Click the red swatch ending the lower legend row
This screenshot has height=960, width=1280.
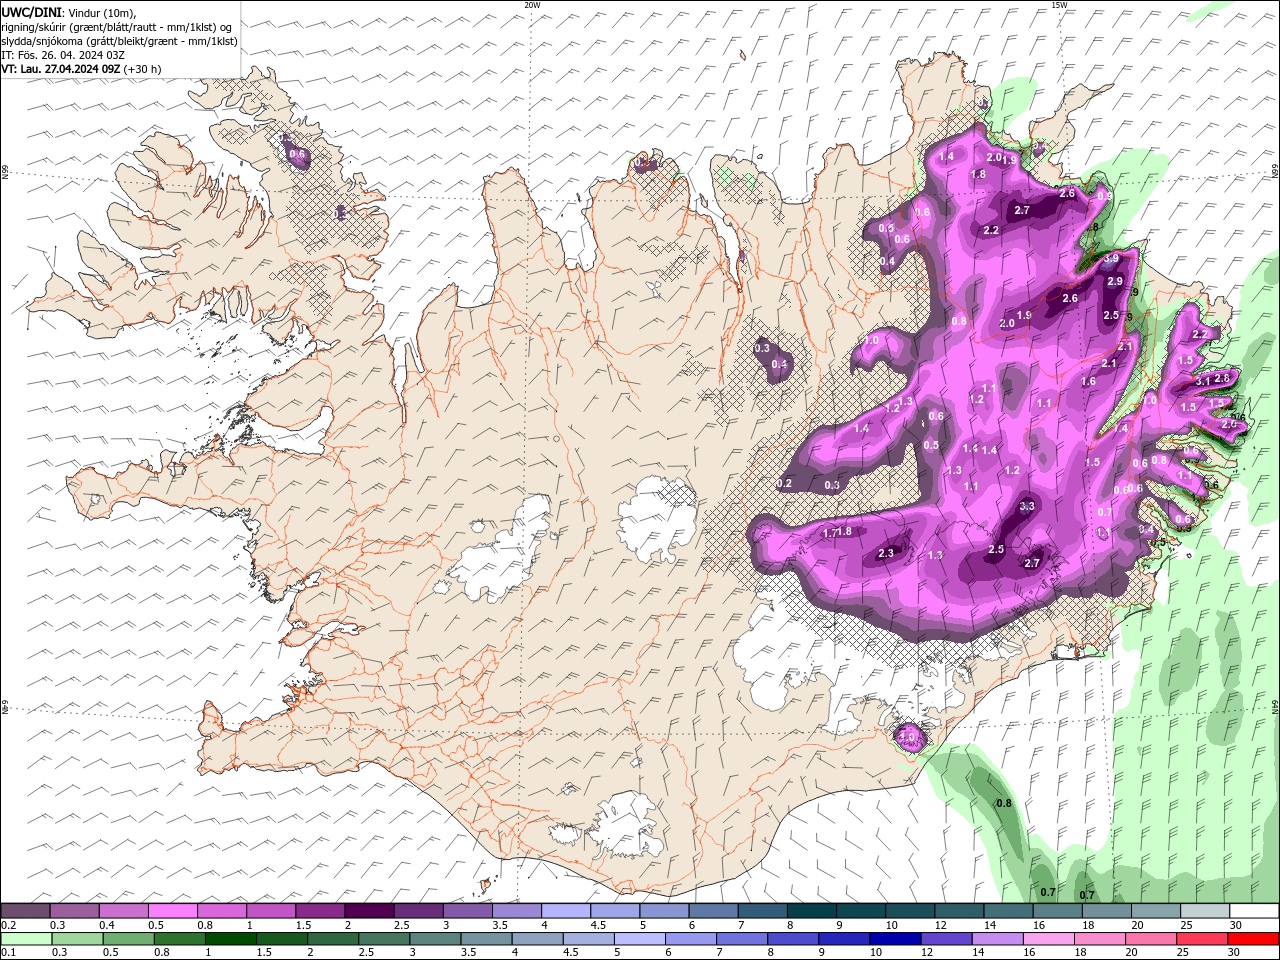pos(1254,939)
